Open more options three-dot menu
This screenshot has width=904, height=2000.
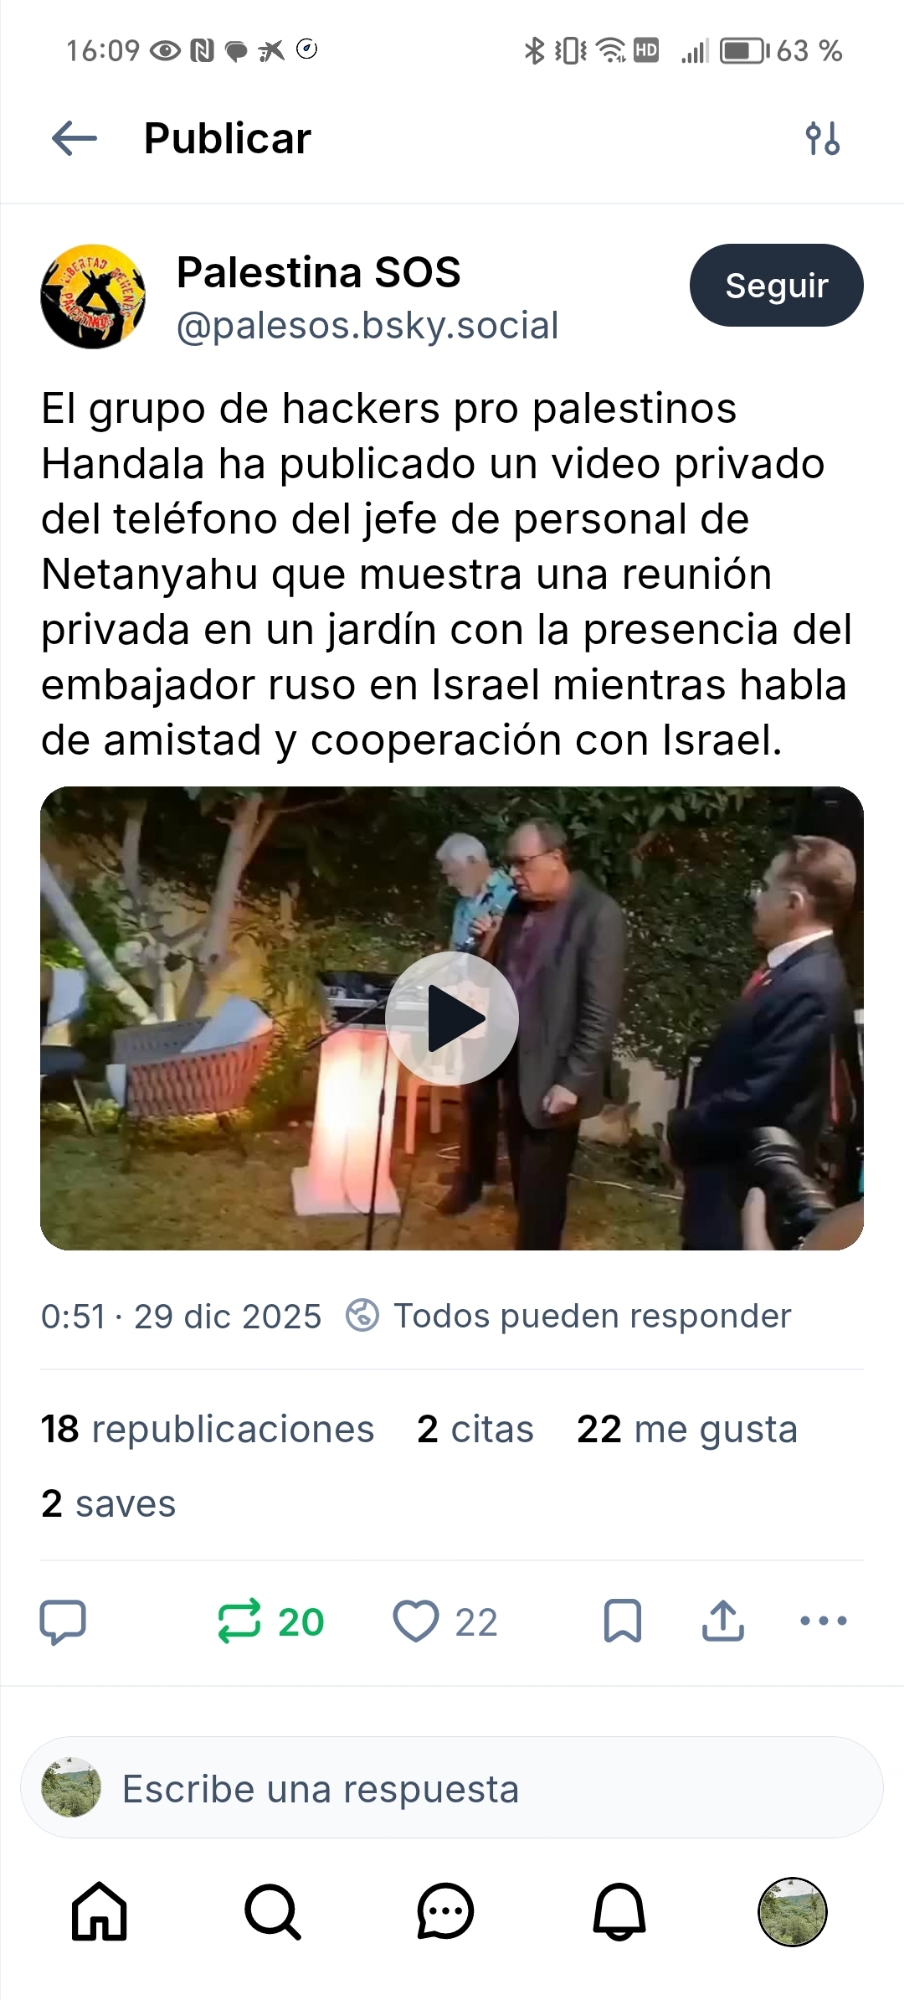pos(823,1621)
